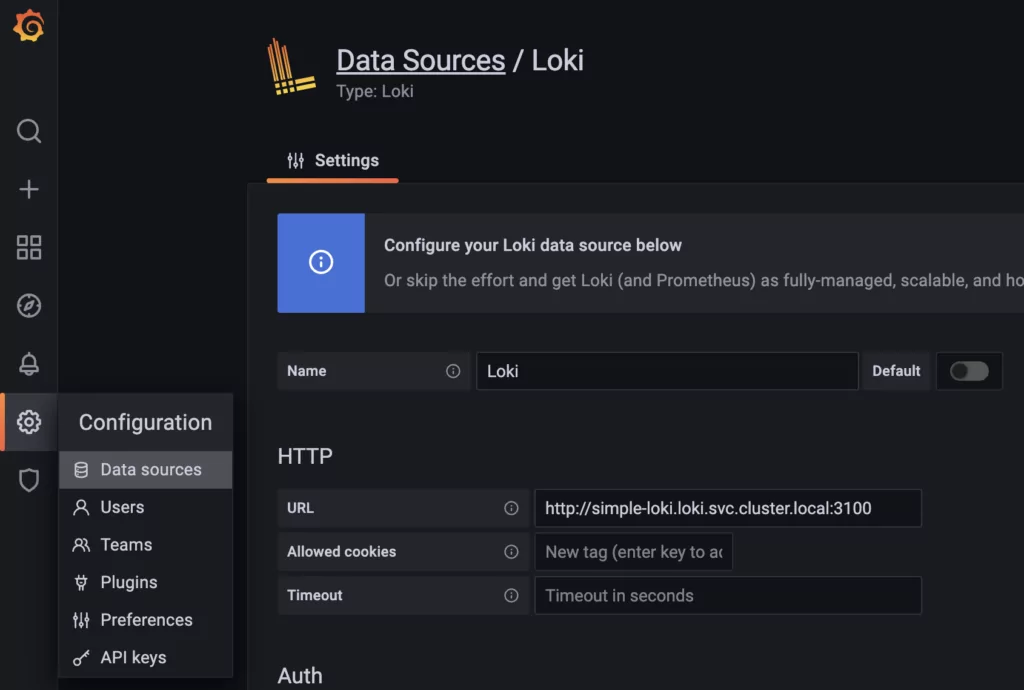Click the Auth section heading
1024x690 pixels.
[300, 676]
